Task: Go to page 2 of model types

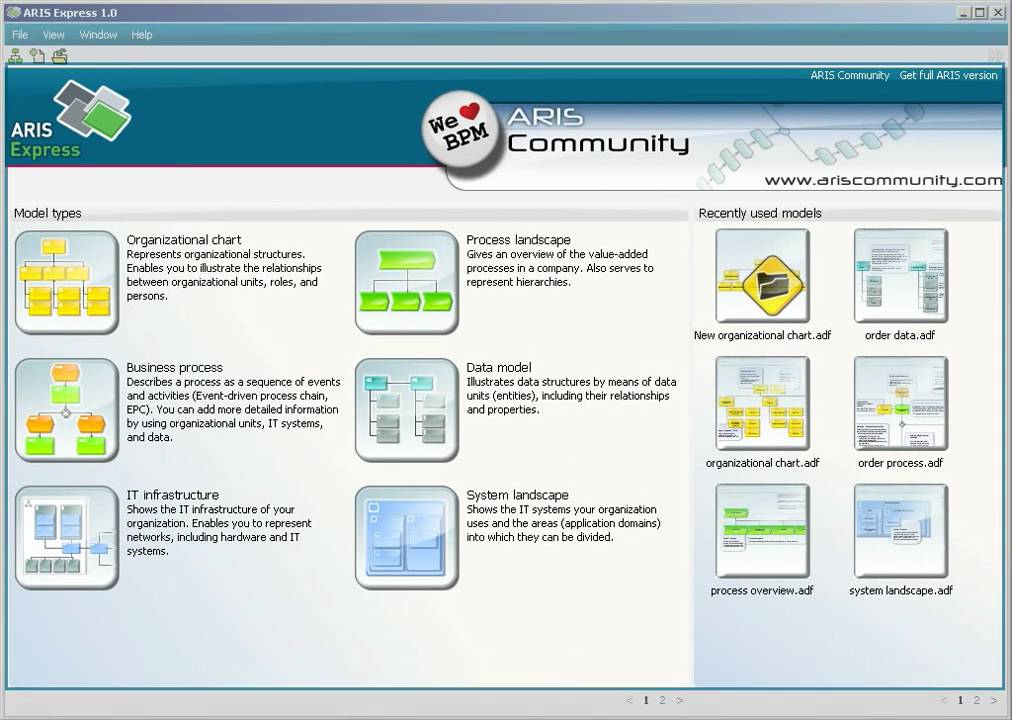Action: point(662,701)
